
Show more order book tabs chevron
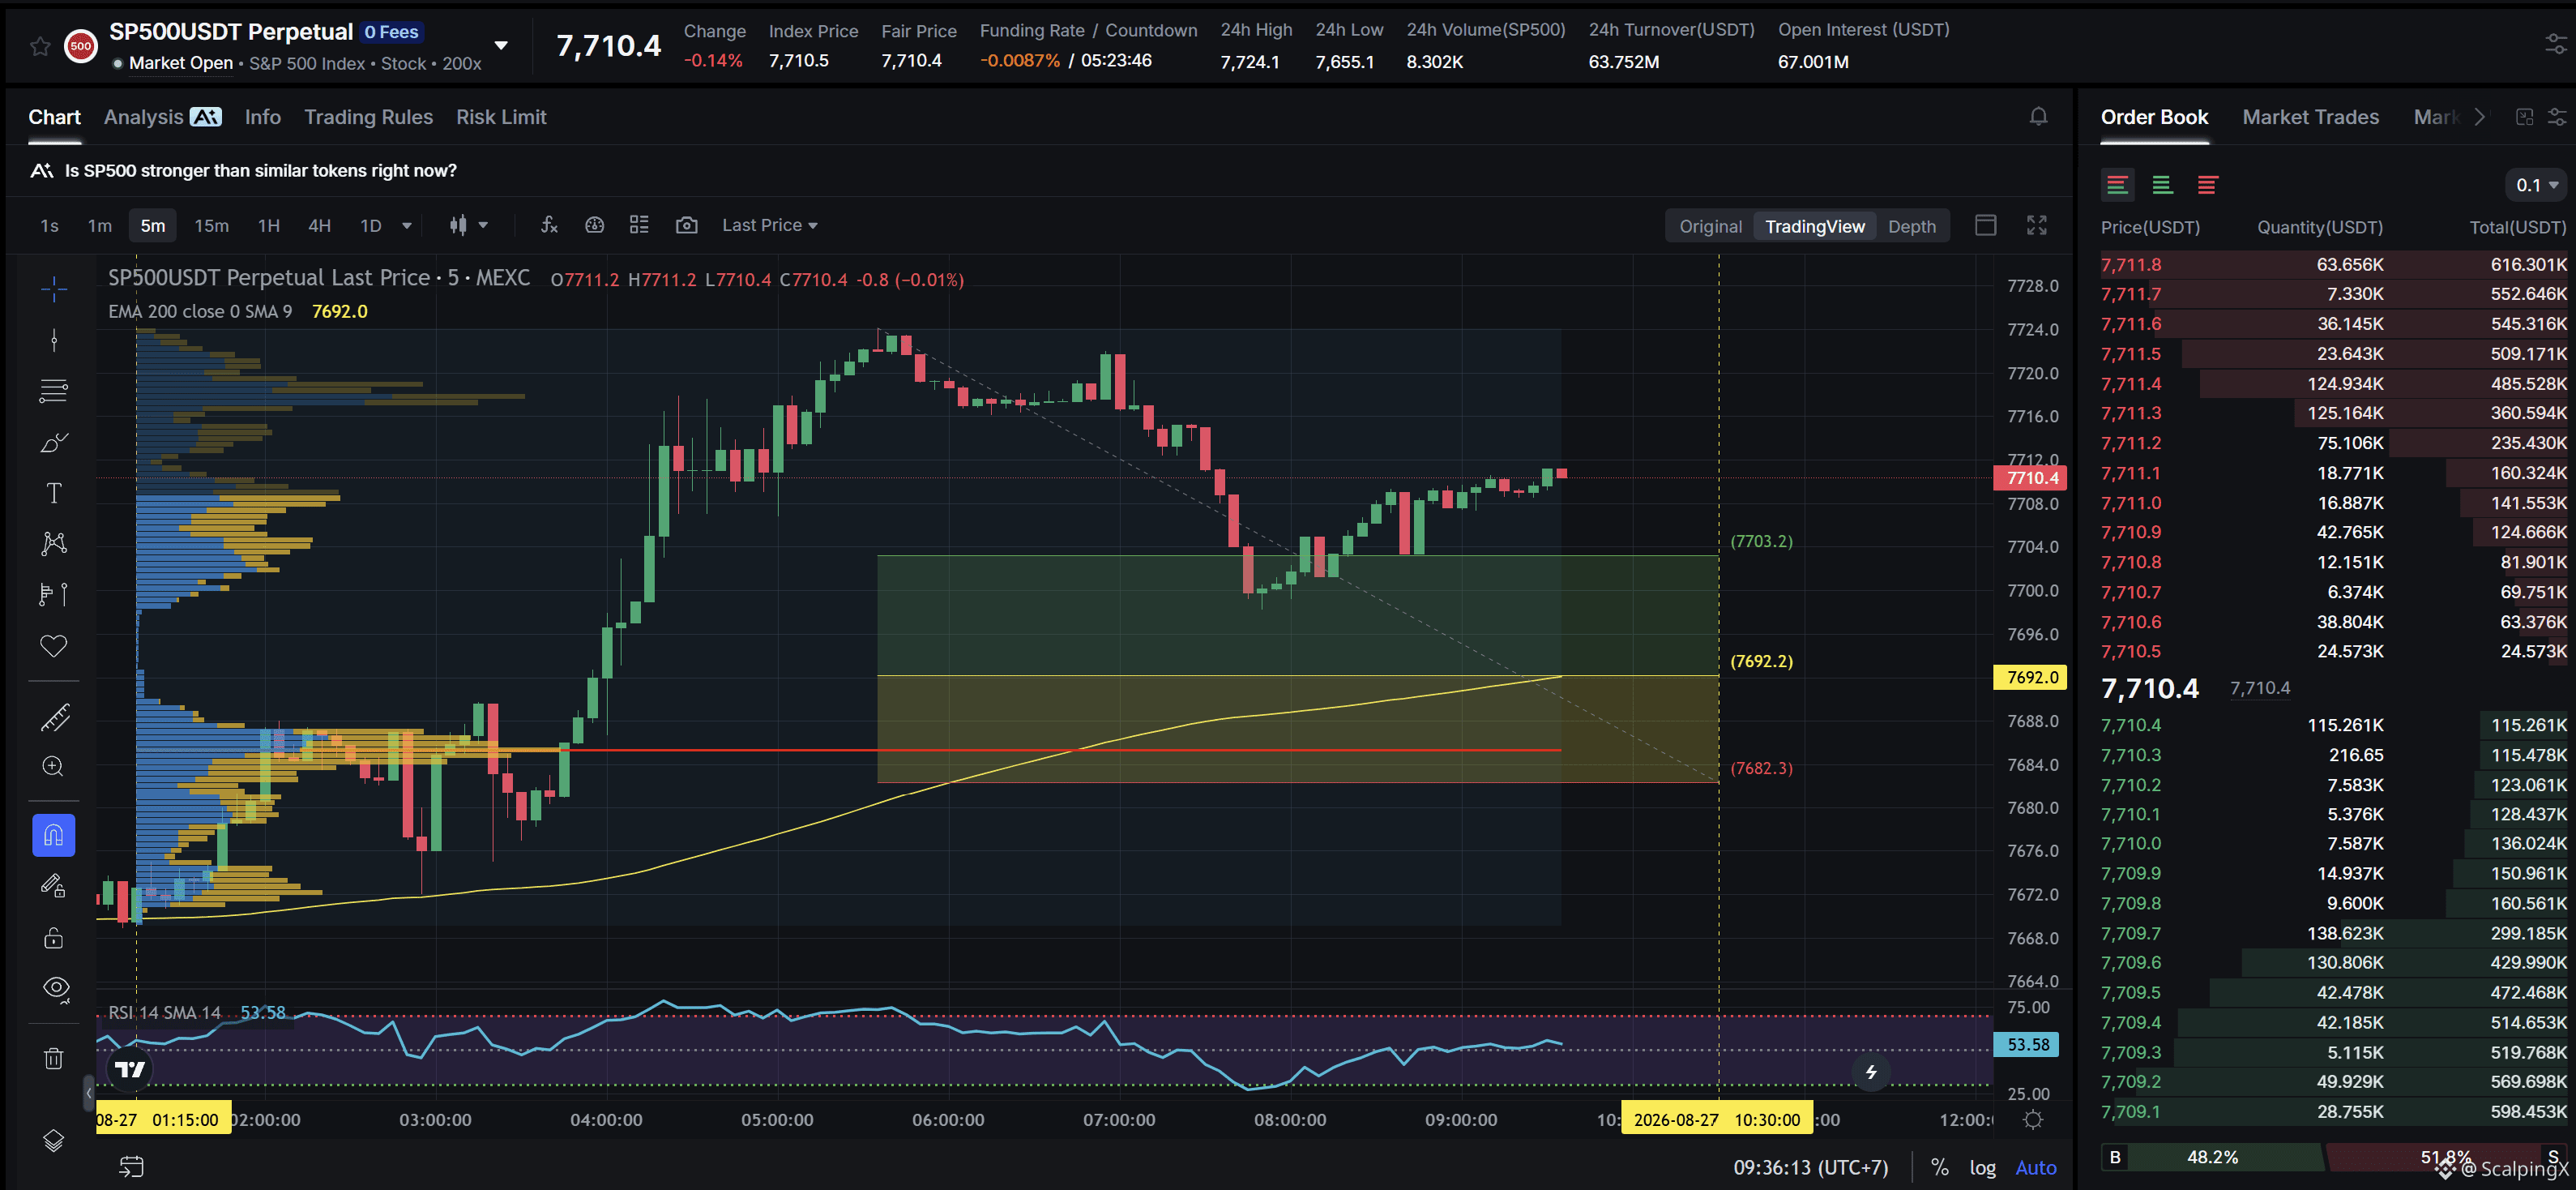click(2479, 117)
